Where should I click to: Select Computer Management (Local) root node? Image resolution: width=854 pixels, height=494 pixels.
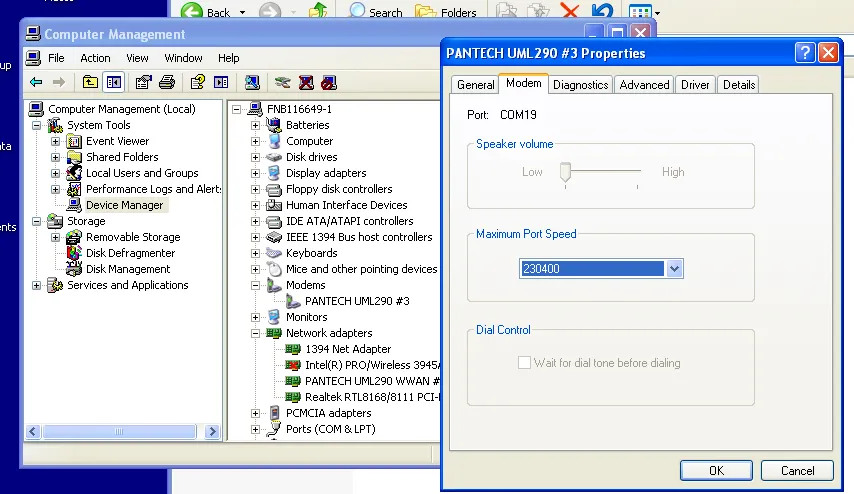click(121, 109)
